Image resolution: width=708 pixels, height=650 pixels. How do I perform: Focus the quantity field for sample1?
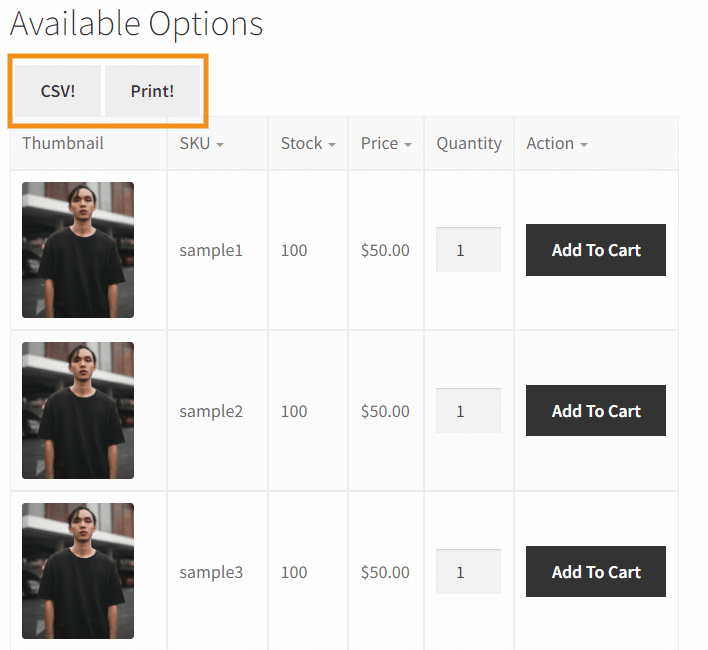click(468, 250)
